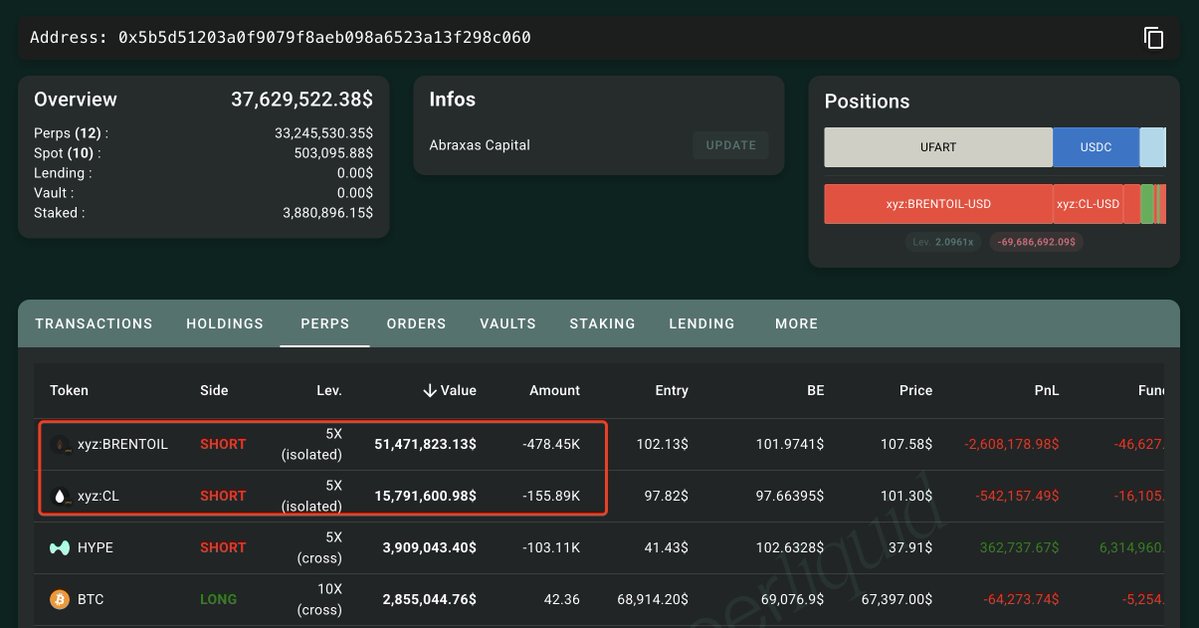1199x628 pixels.
Task: Click the HYPE token logo icon
Action: [60, 548]
